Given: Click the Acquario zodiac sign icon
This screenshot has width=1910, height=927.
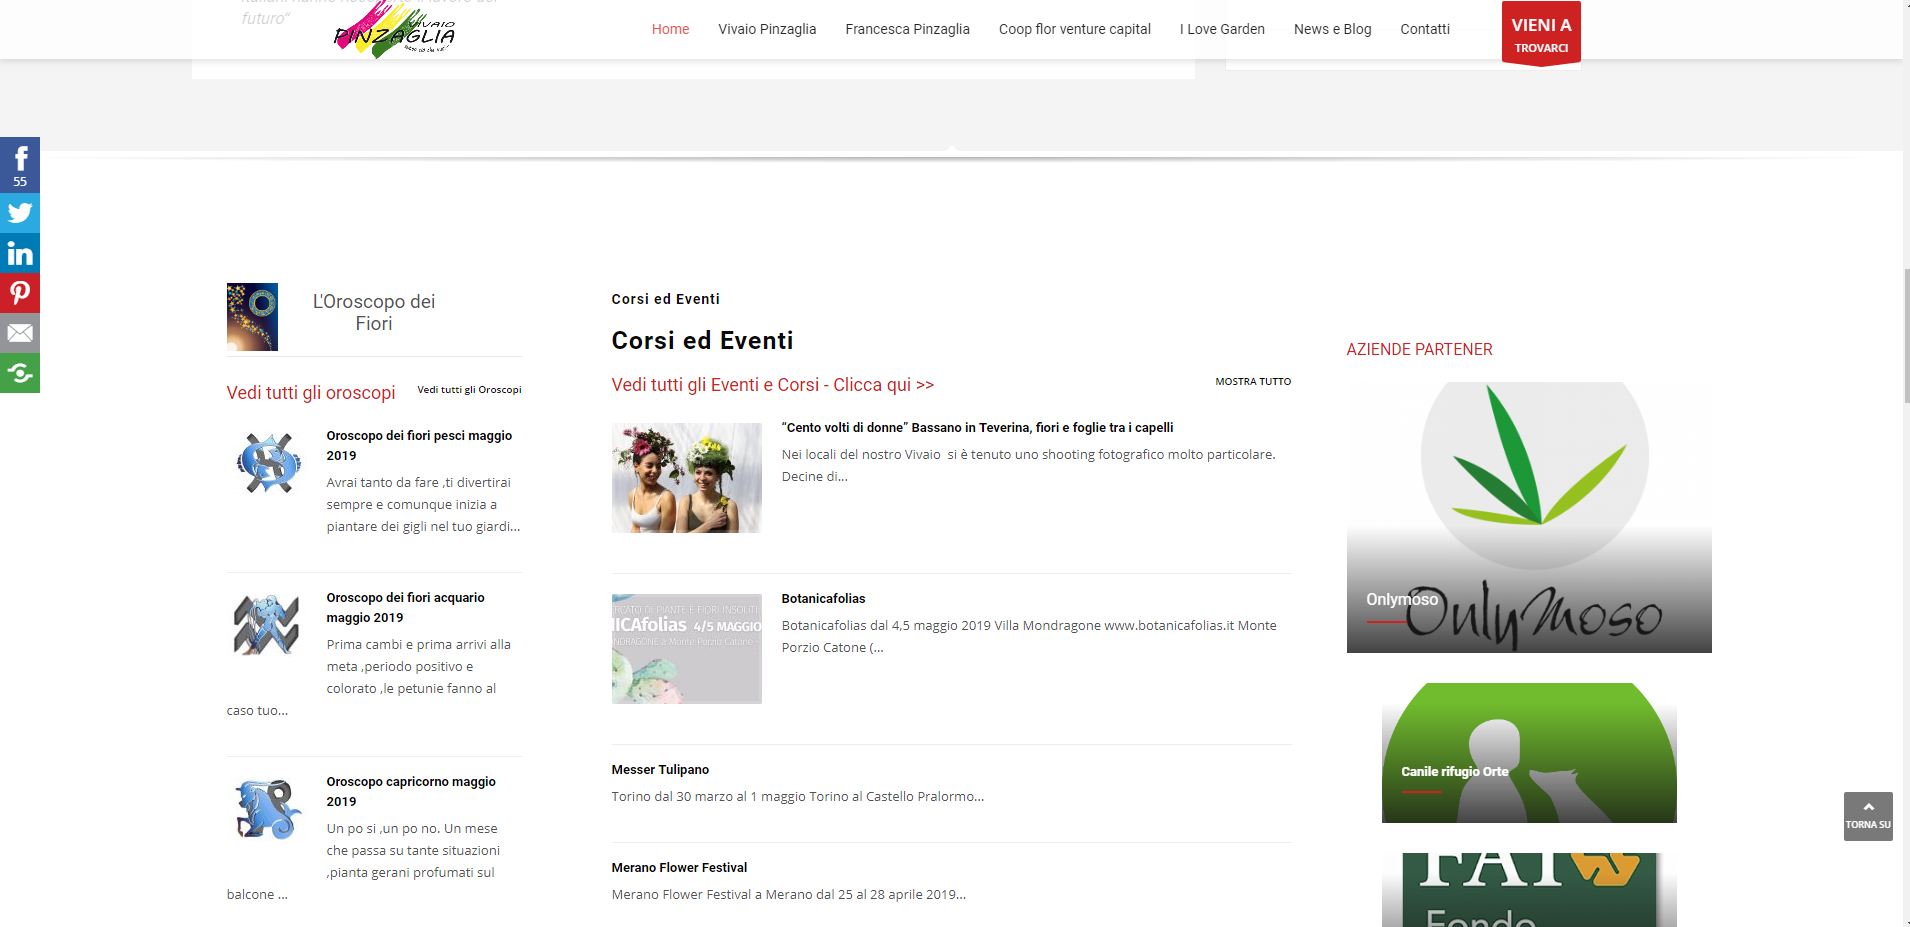Looking at the screenshot, I should click(x=266, y=624).
